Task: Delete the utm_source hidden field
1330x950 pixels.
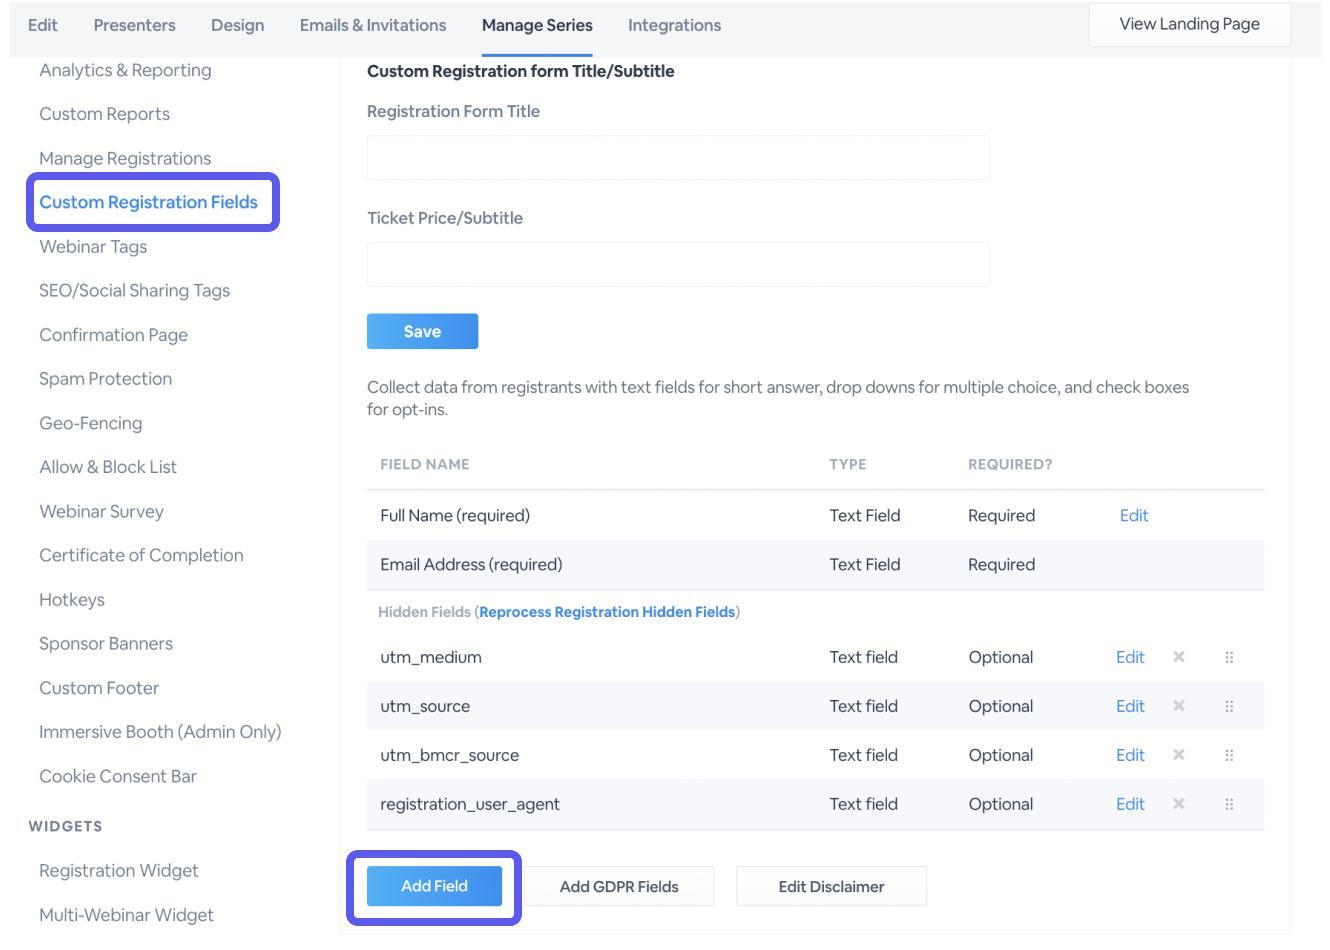Action: (x=1178, y=706)
